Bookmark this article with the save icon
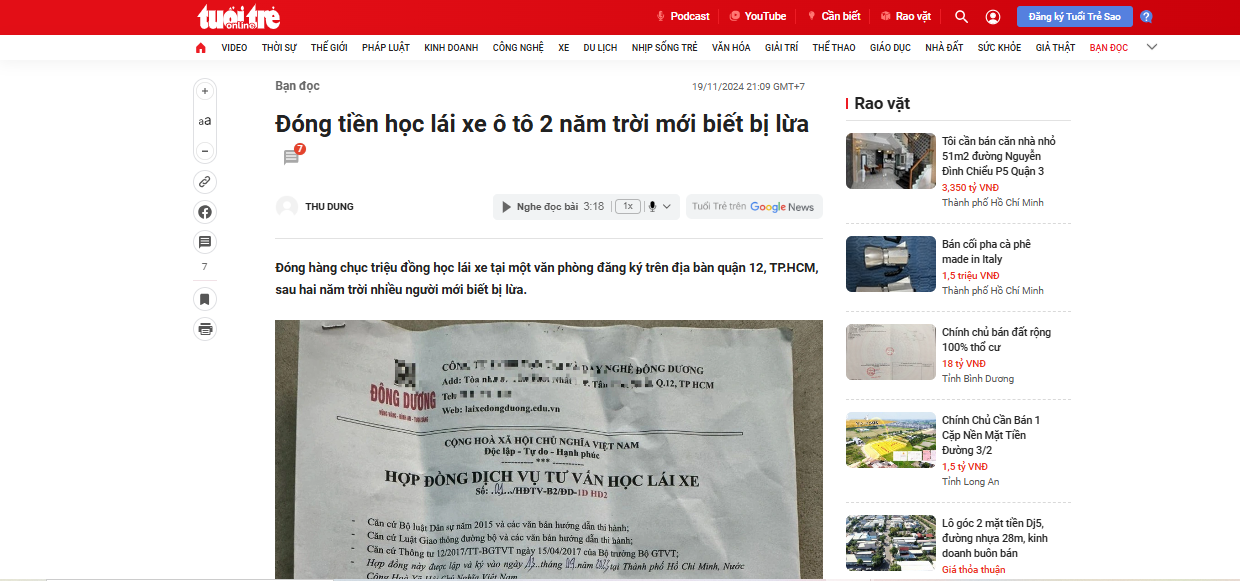Viewport: 1240px width, 581px height. point(205,299)
